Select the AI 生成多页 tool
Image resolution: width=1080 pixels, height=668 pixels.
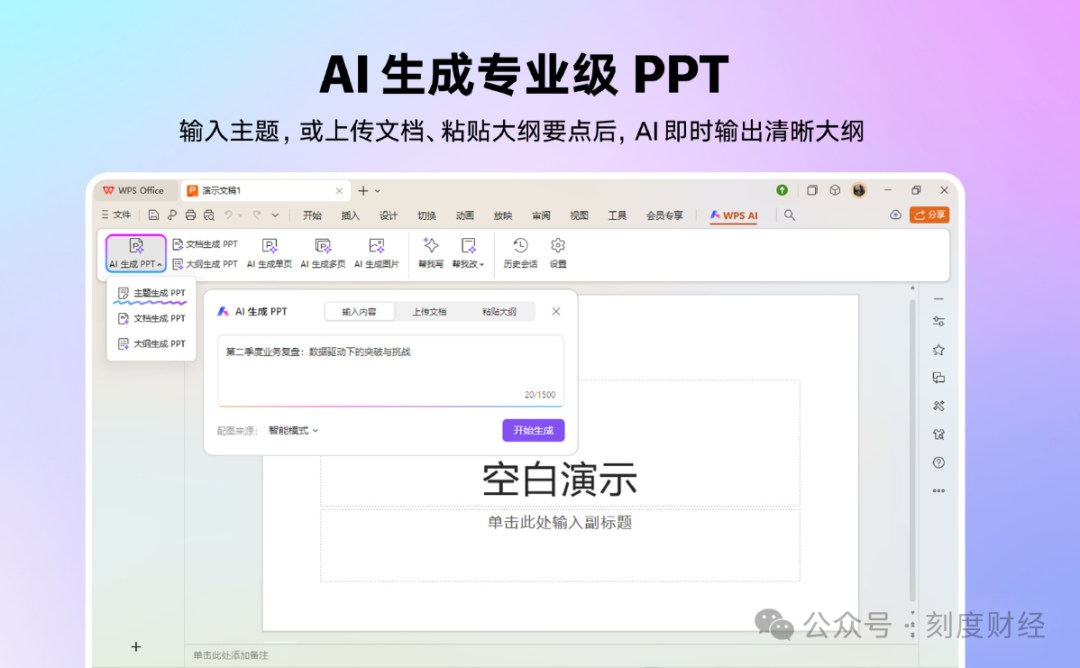coord(322,252)
